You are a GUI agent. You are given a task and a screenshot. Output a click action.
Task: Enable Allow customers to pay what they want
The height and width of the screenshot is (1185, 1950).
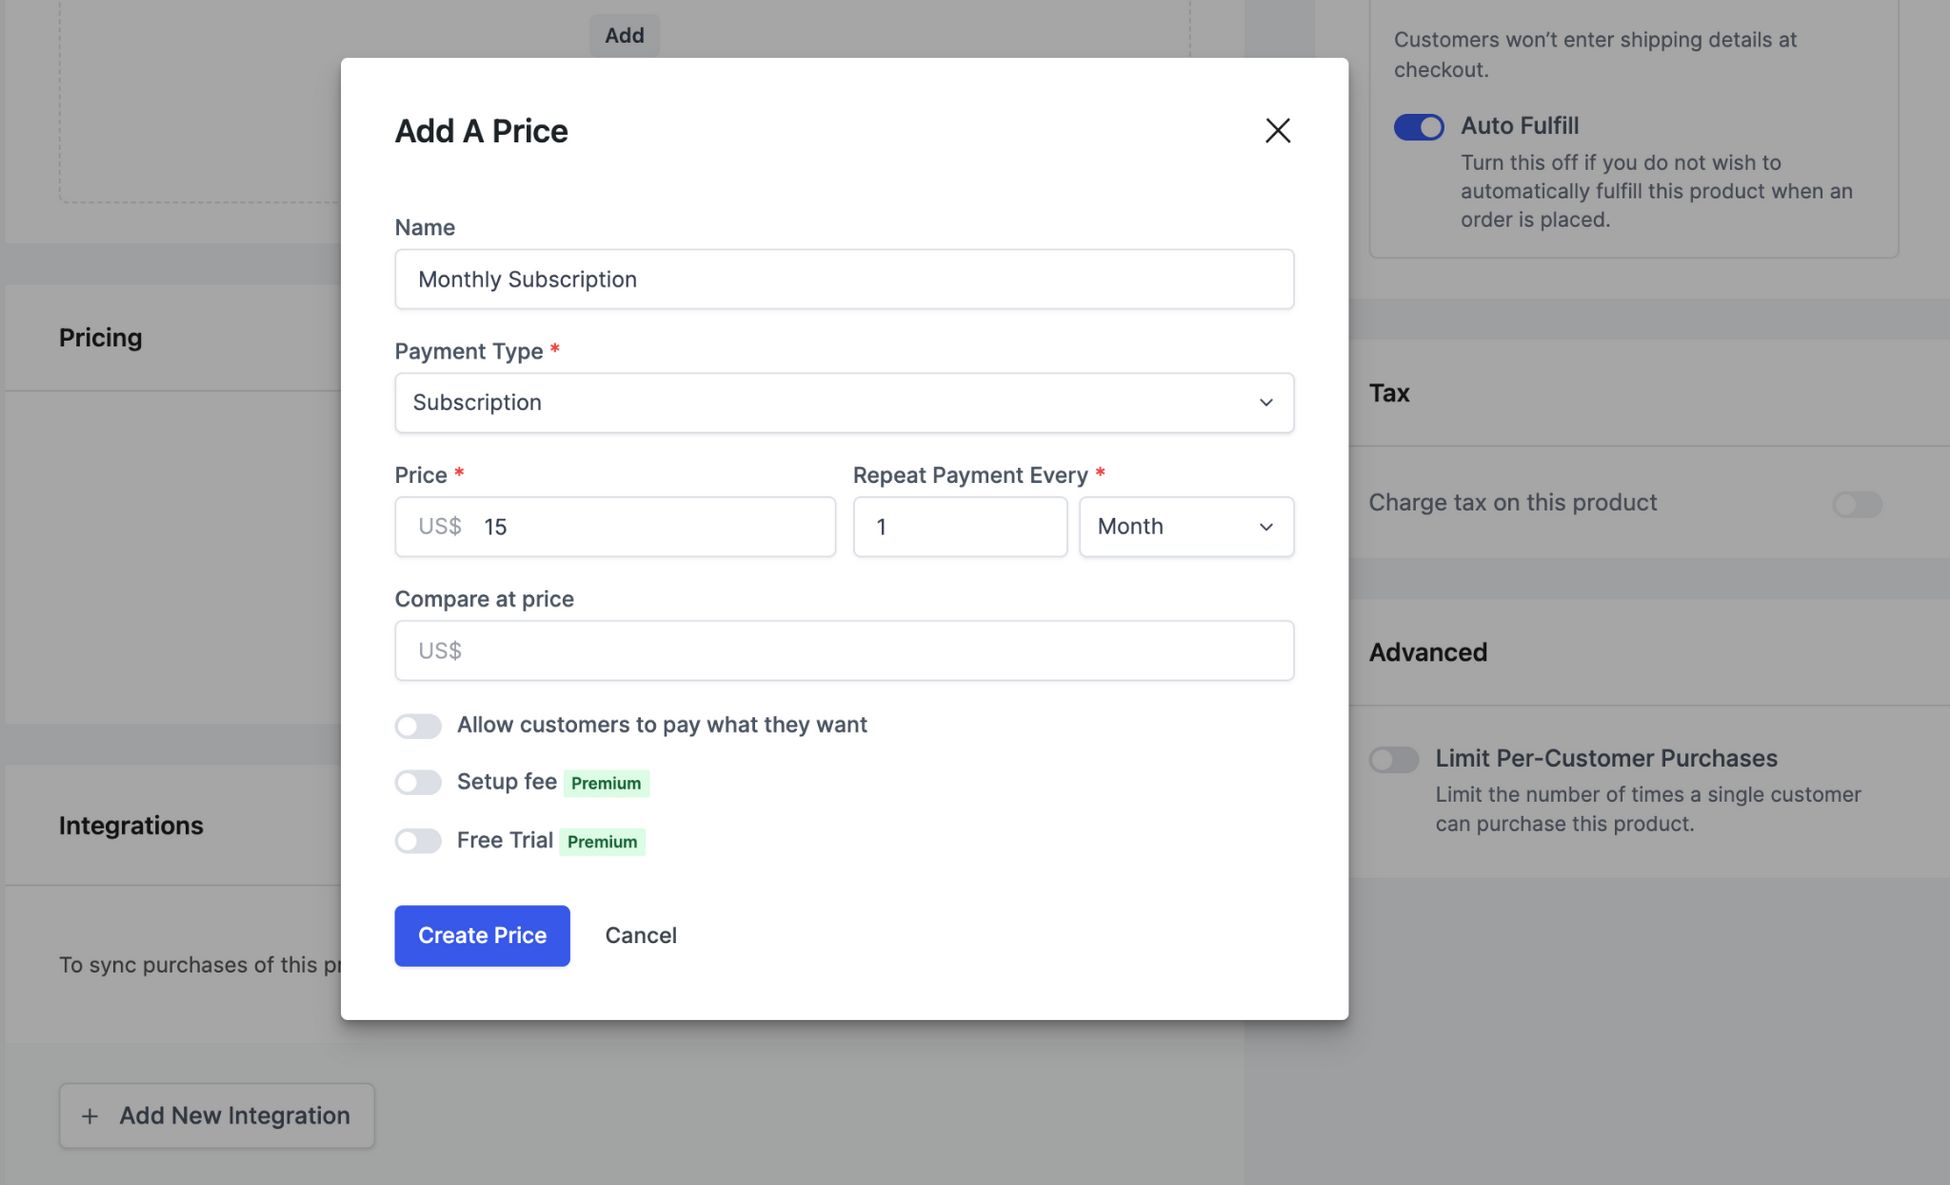tap(418, 725)
